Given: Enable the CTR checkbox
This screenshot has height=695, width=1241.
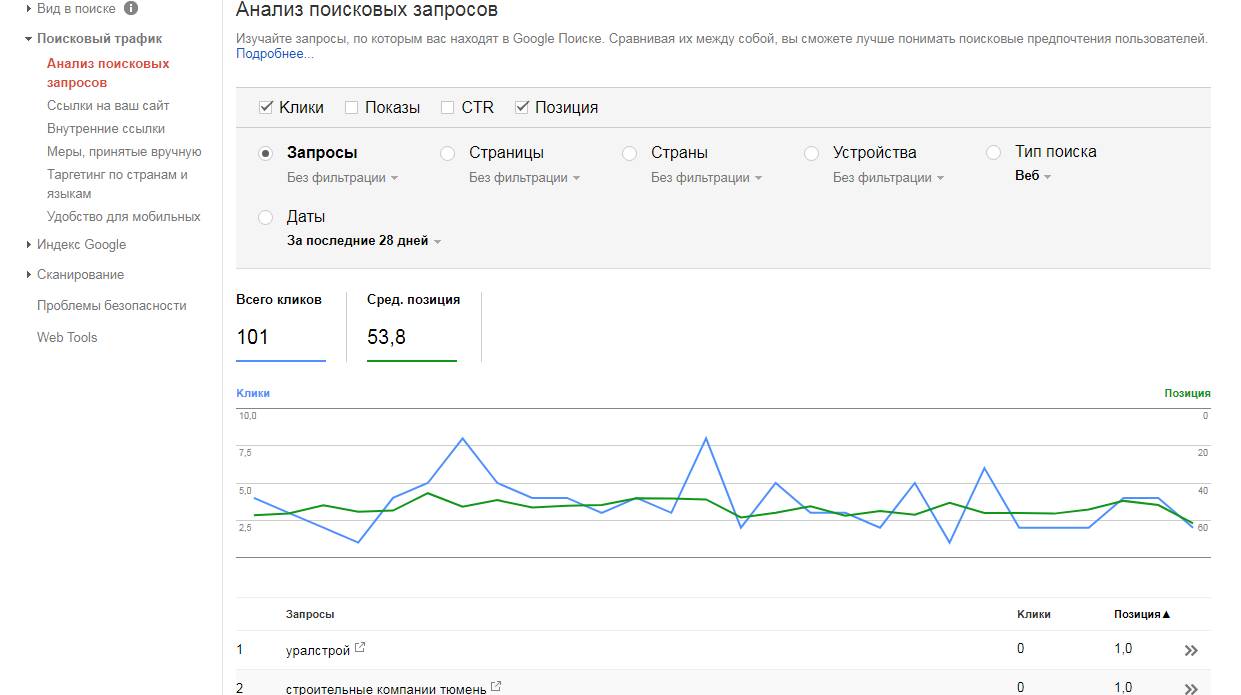Looking at the screenshot, I should [x=447, y=107].
